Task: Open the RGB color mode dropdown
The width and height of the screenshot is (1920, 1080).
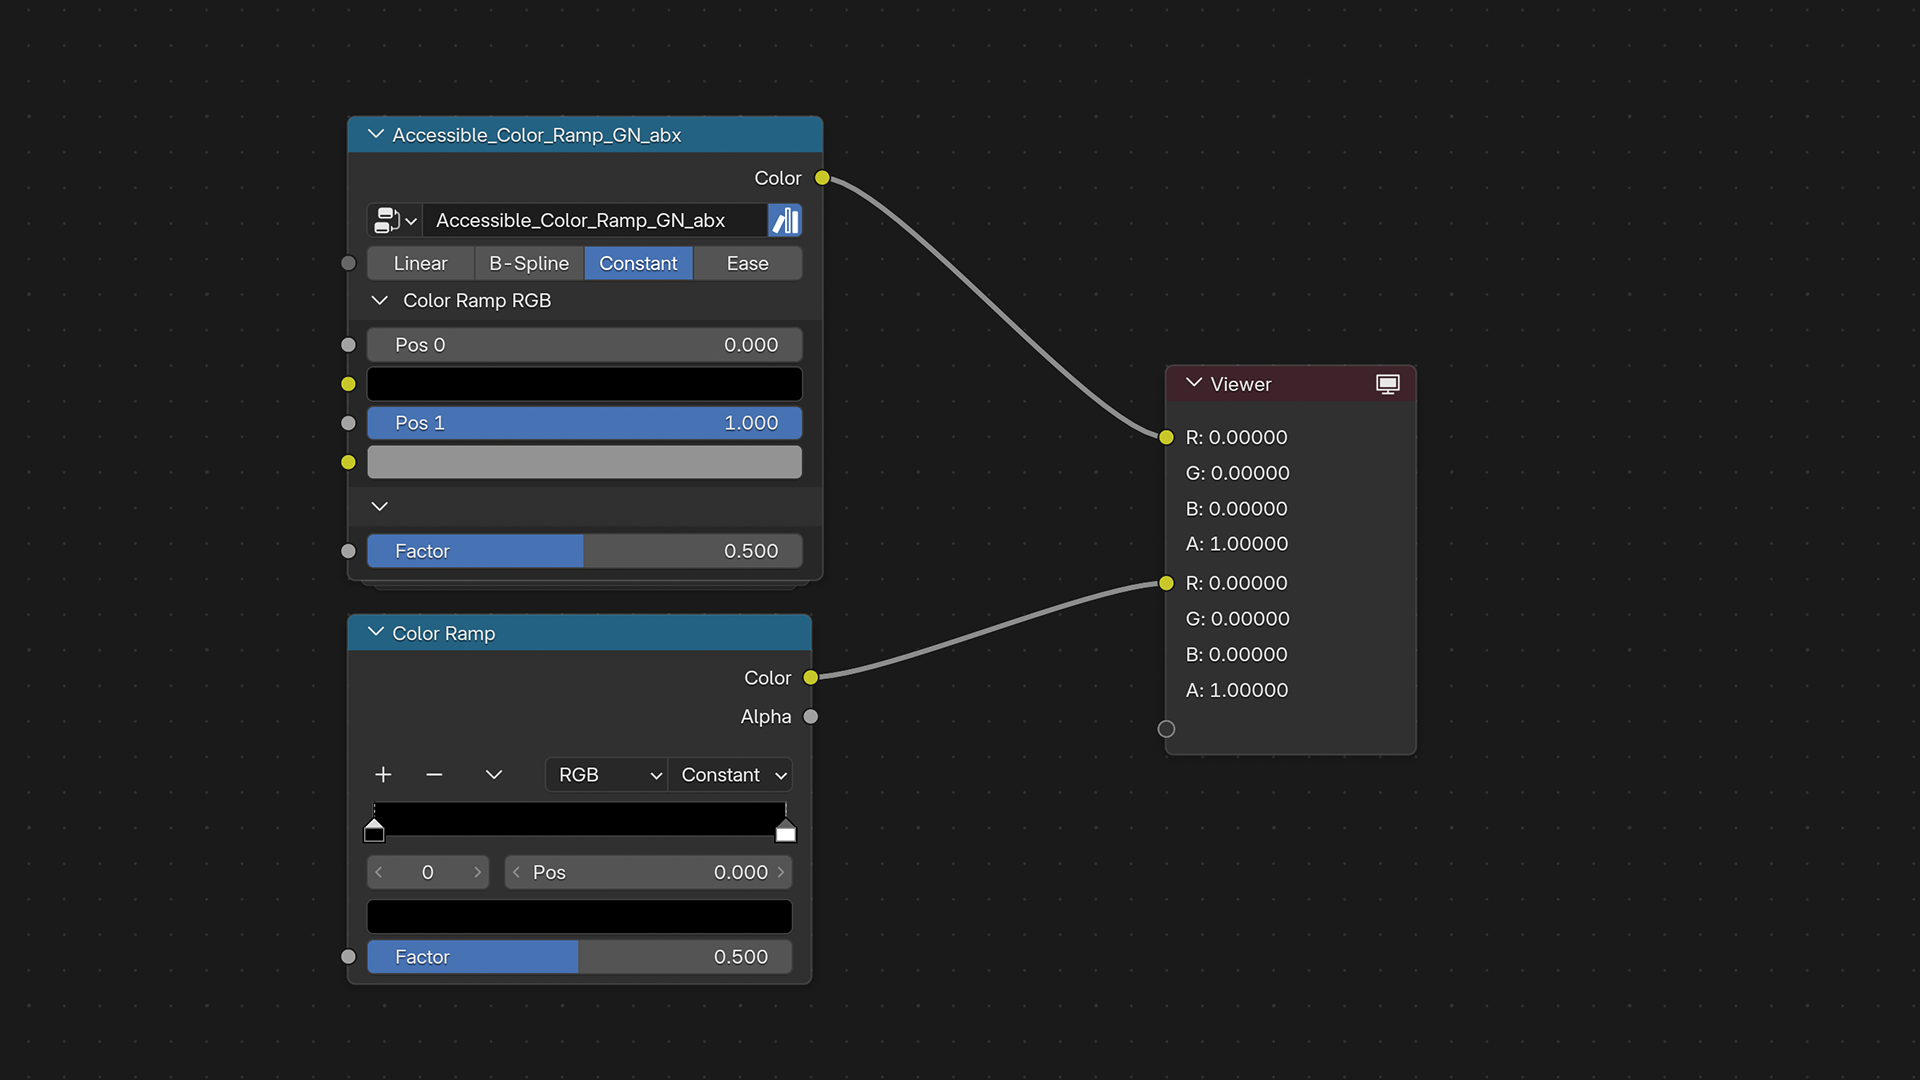Action: 607,775
